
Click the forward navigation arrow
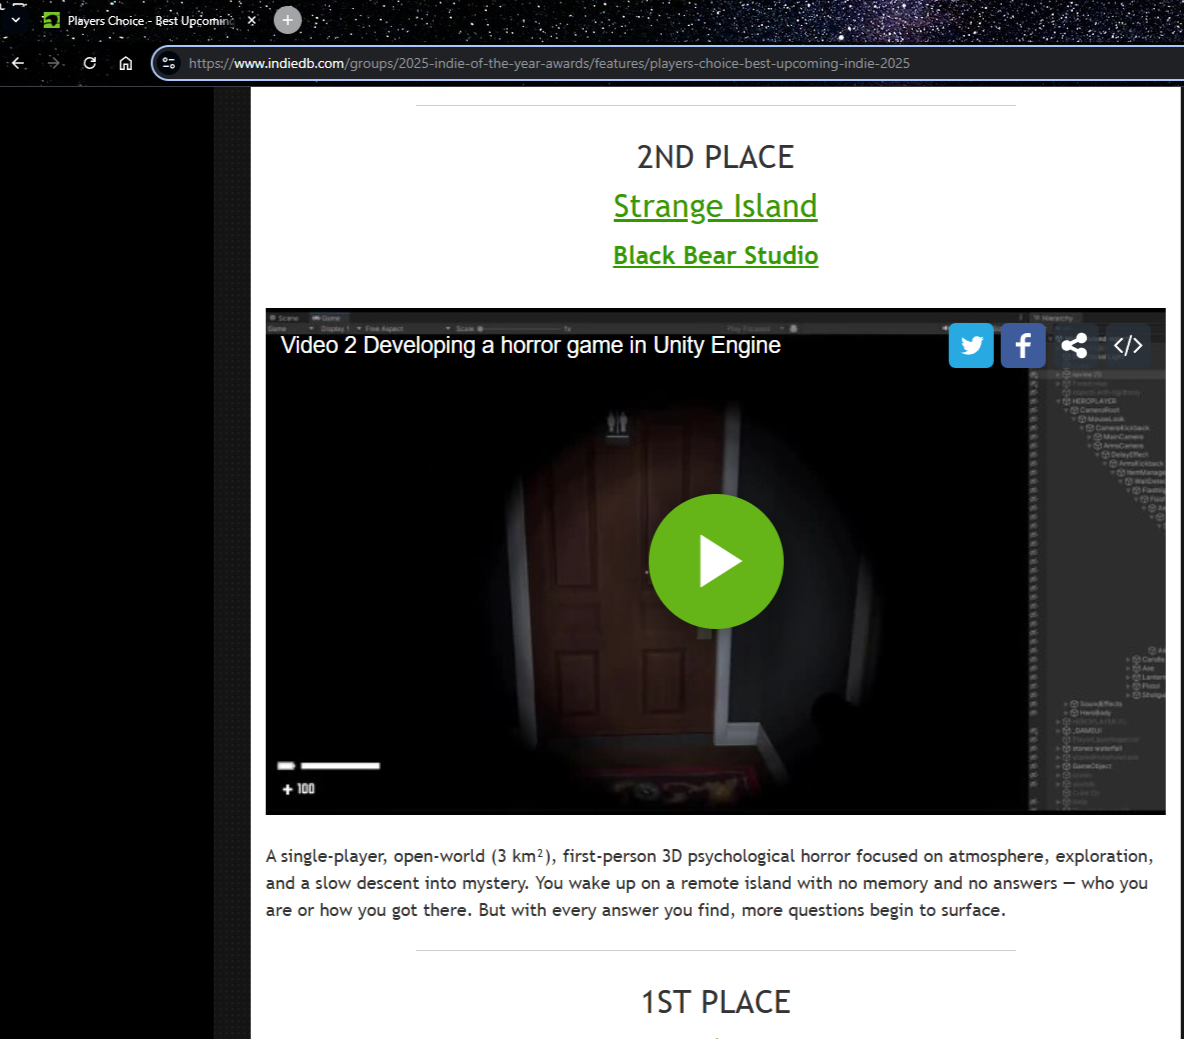click(54, 63)
